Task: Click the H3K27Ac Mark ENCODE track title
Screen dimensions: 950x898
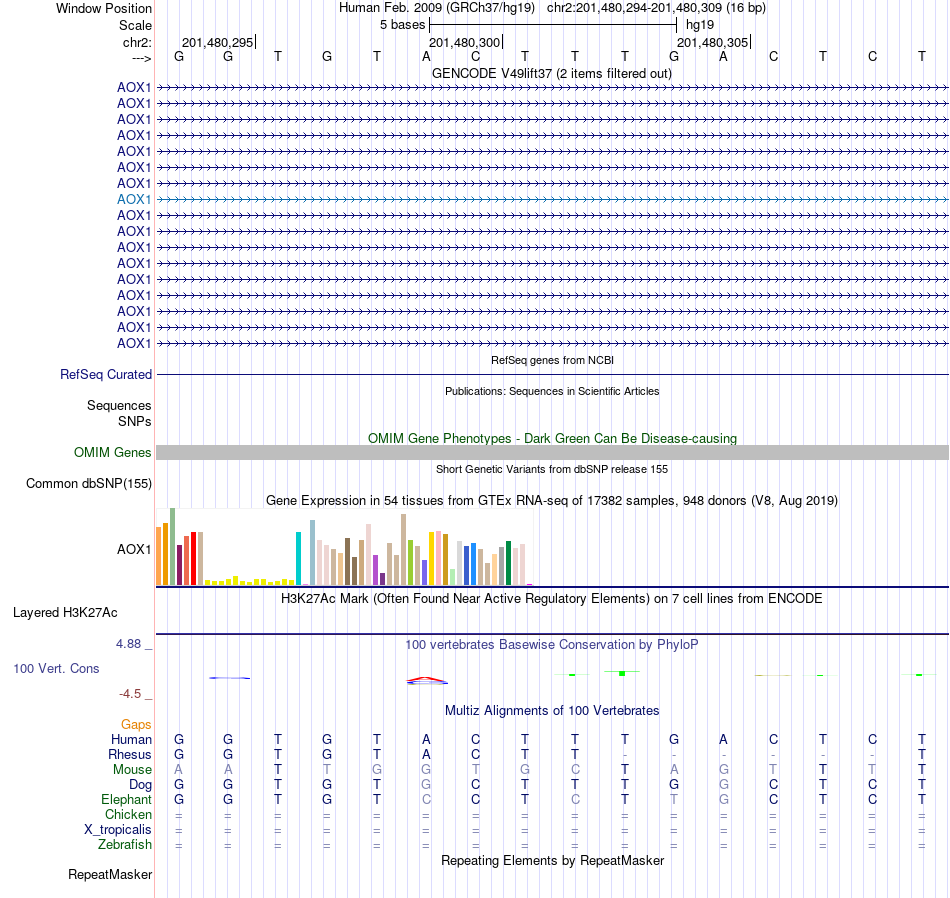Action: click(552, 599)
